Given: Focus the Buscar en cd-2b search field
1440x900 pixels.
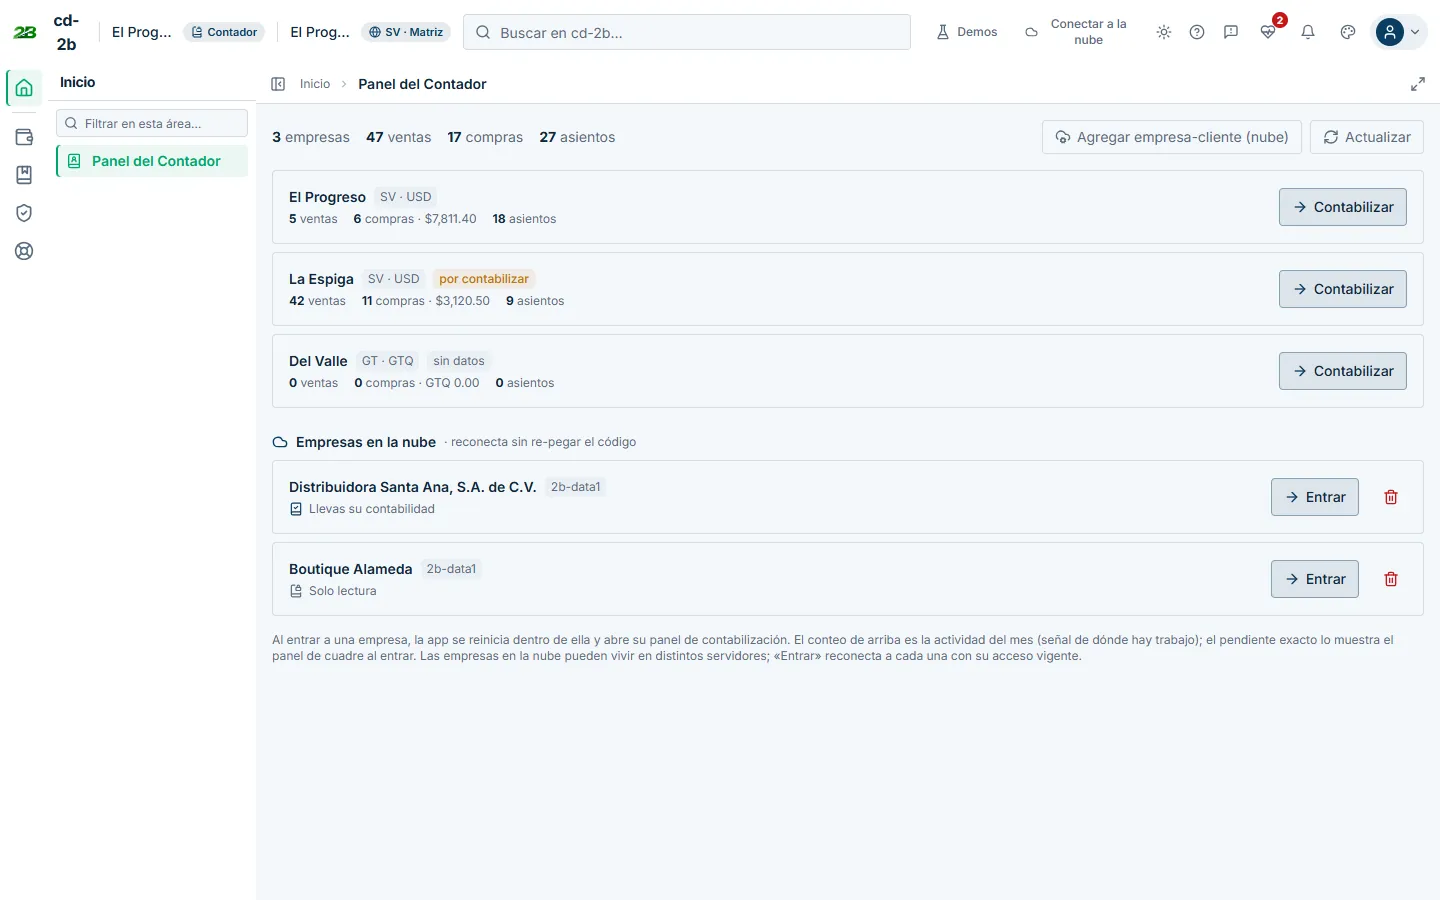Looking at the screenshot, I should (687, 32).
